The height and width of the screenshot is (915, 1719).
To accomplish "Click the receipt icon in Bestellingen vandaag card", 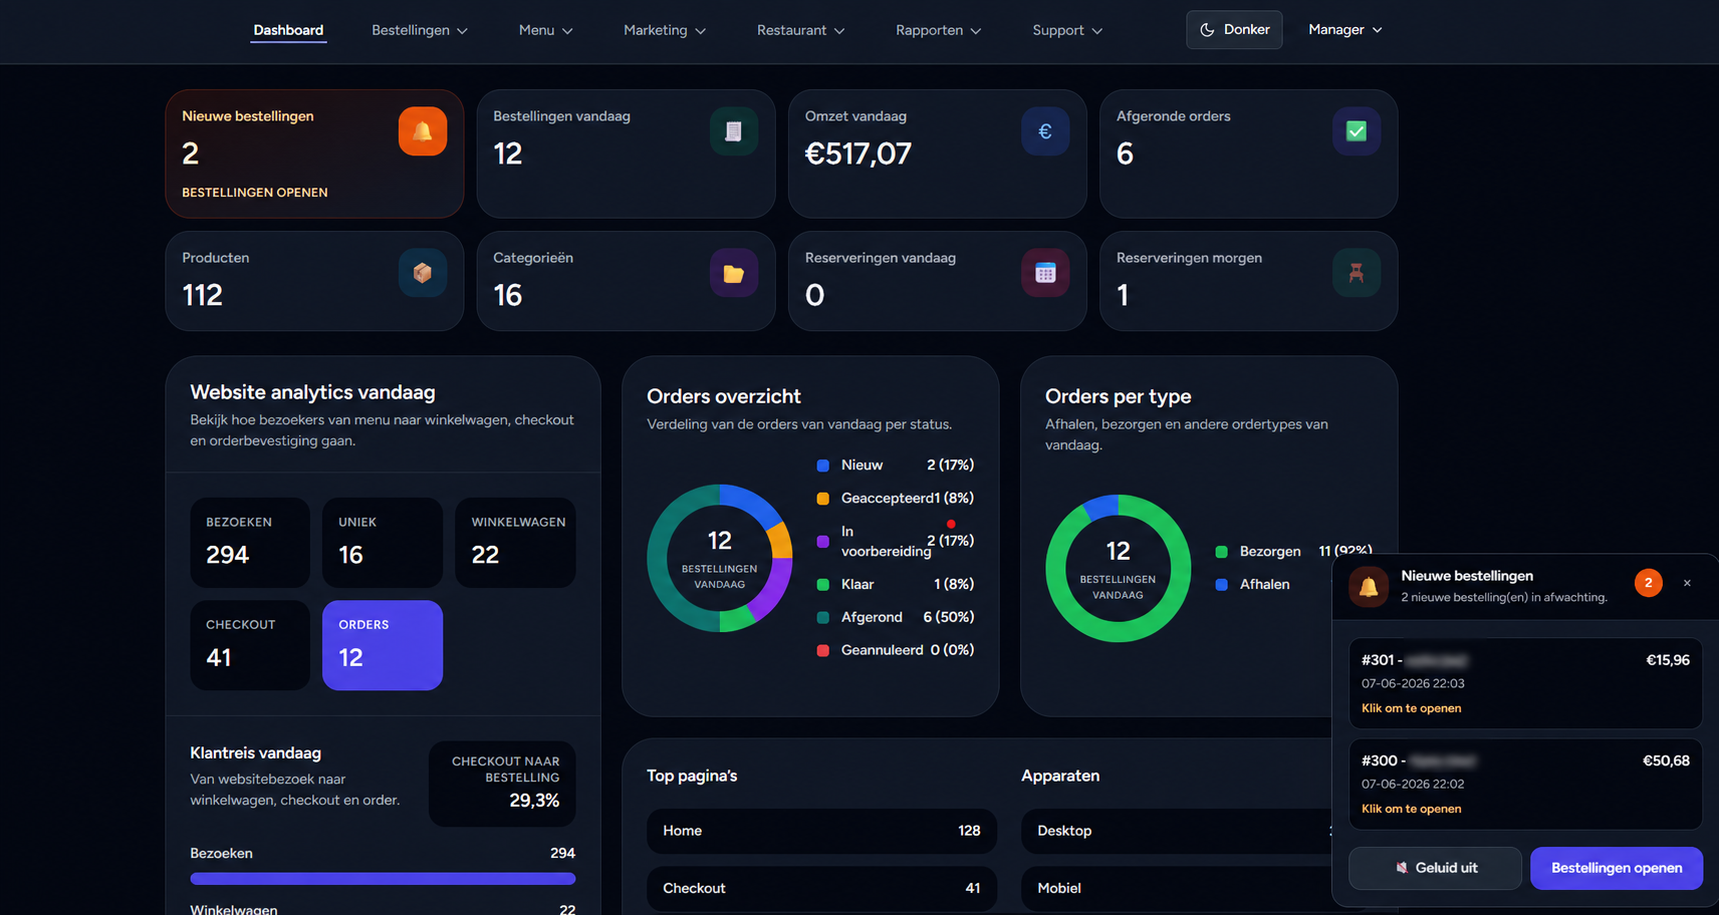I will coord(733,131).
